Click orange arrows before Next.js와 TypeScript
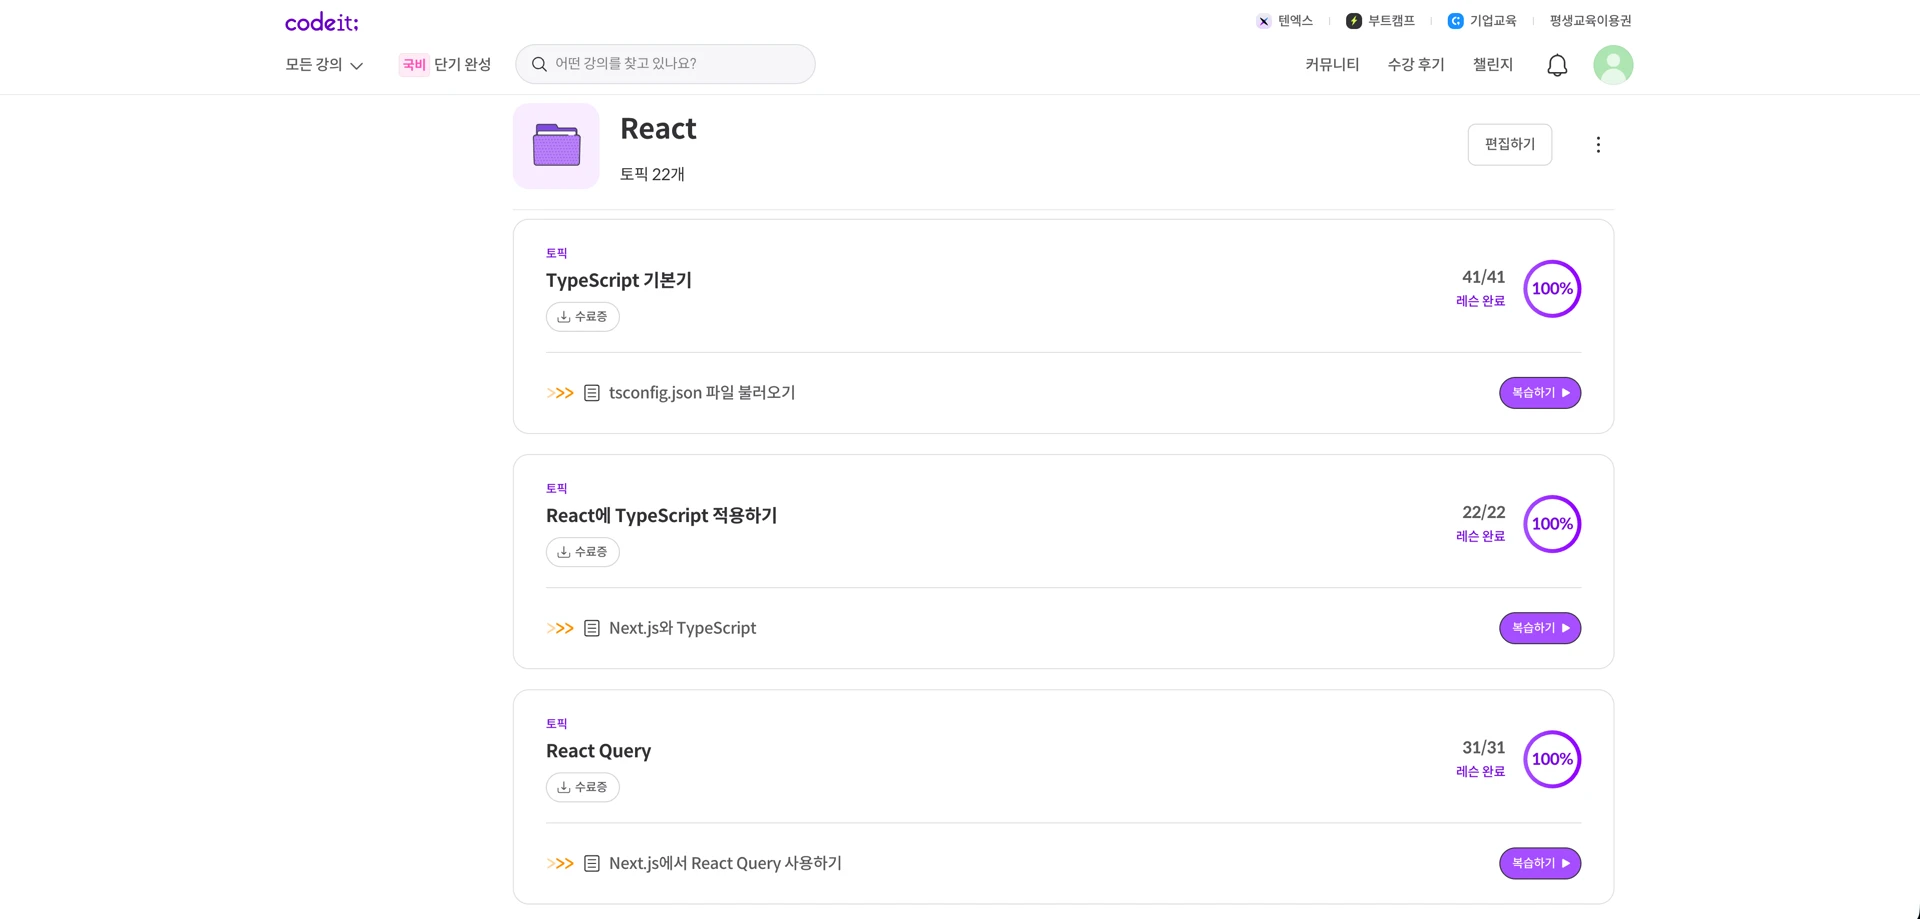 coord(560,628)
